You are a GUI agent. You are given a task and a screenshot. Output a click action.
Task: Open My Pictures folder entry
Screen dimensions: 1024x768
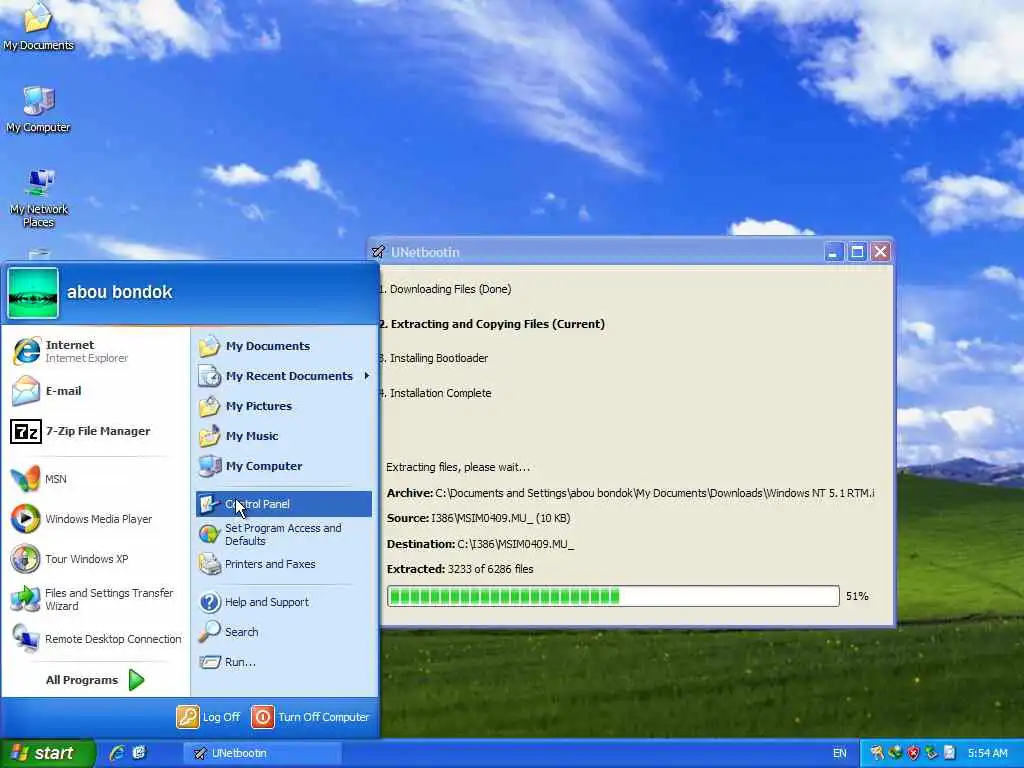pos(283,406)
